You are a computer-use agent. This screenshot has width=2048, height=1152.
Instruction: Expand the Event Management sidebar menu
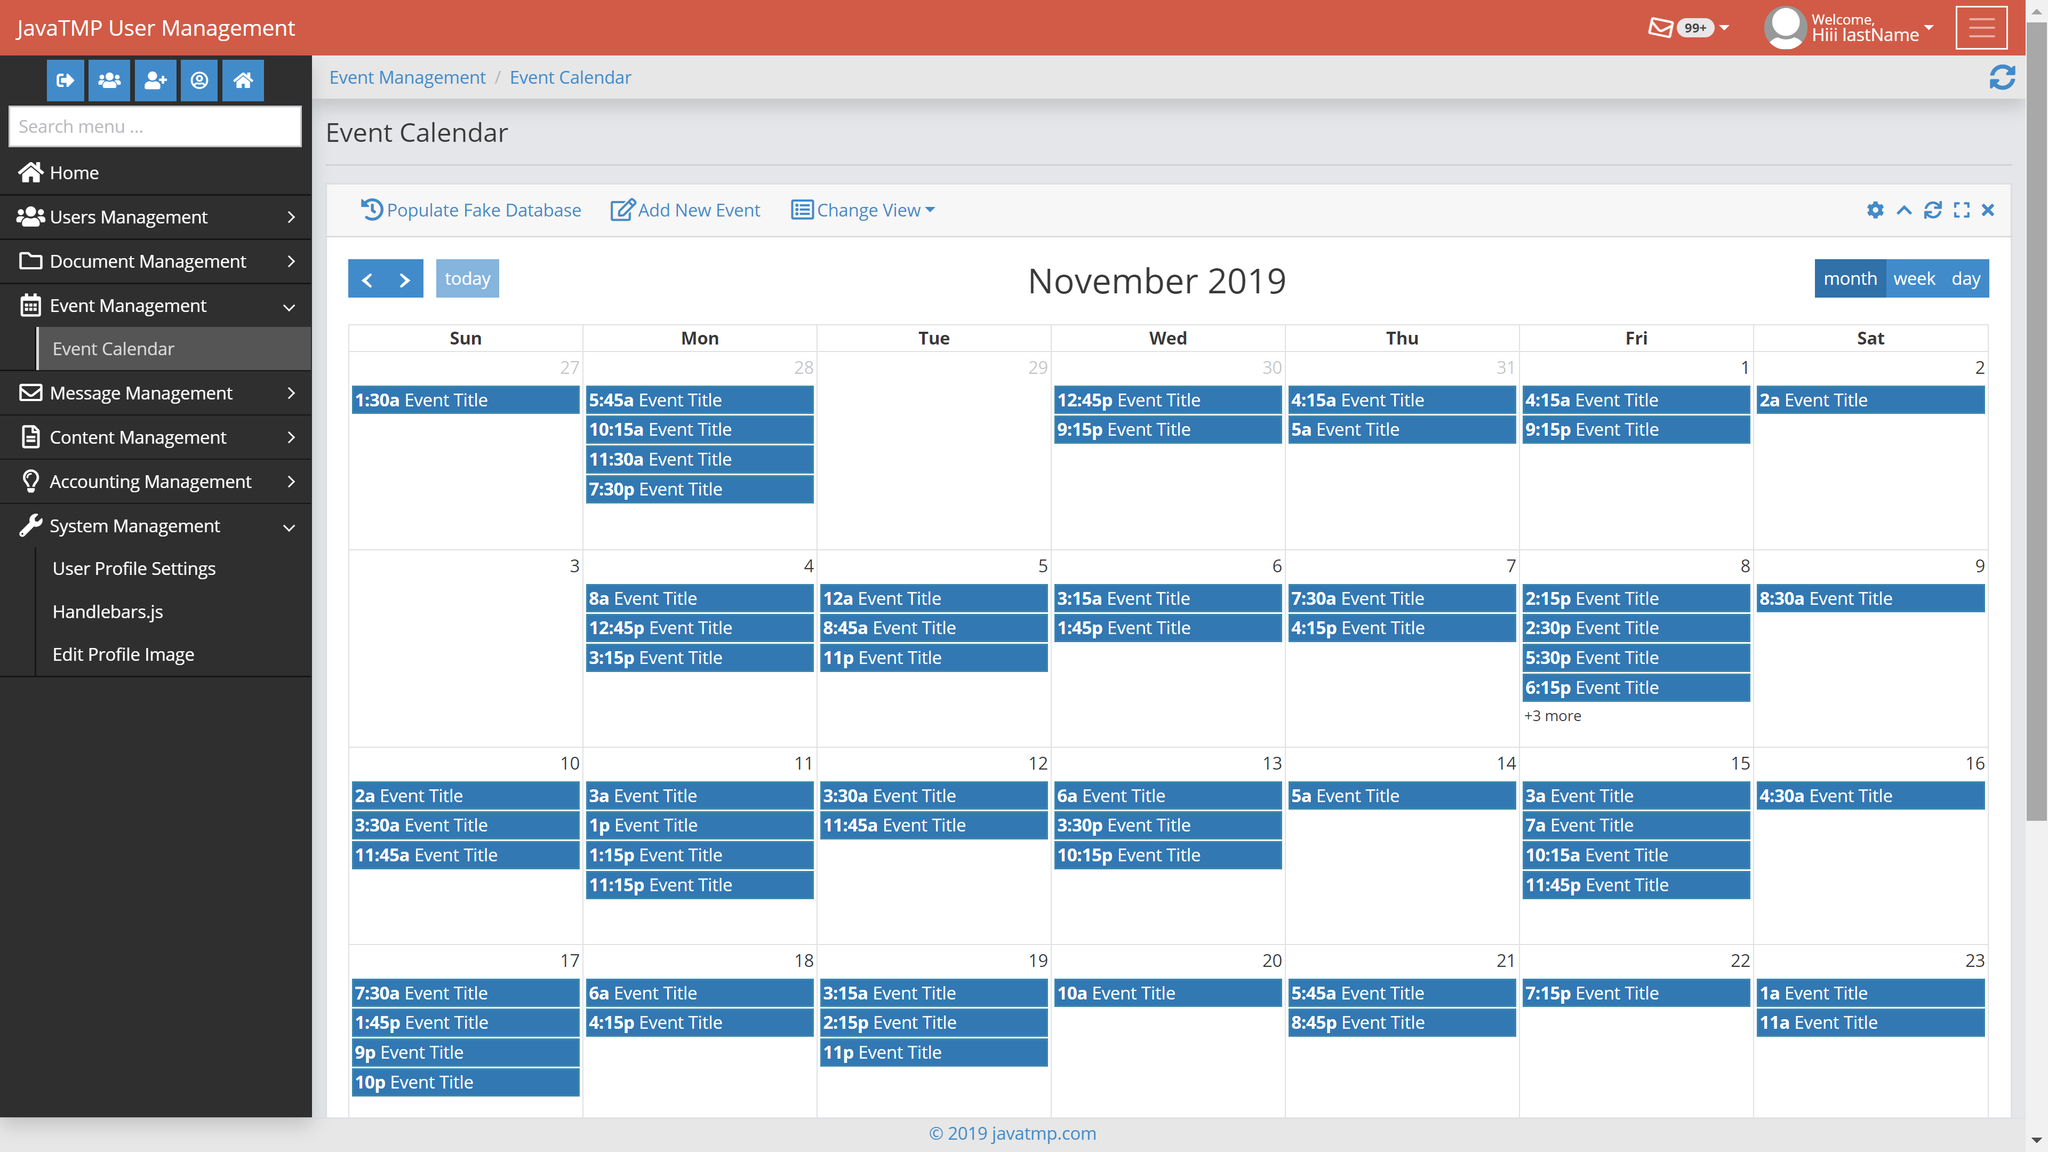point(156,304)
